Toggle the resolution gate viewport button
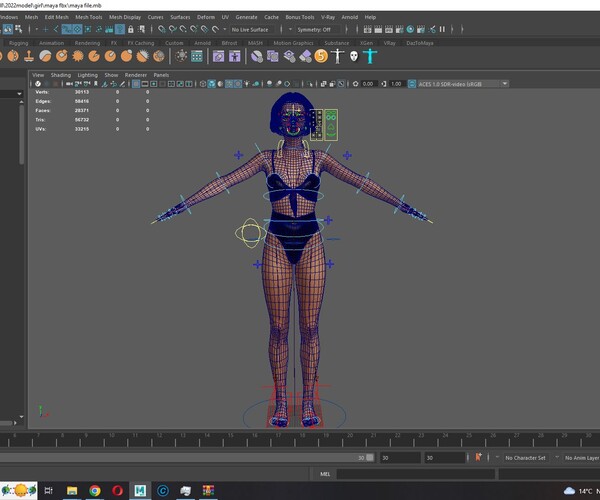Viewport: 600px width, 500px height. pos(153,84)
